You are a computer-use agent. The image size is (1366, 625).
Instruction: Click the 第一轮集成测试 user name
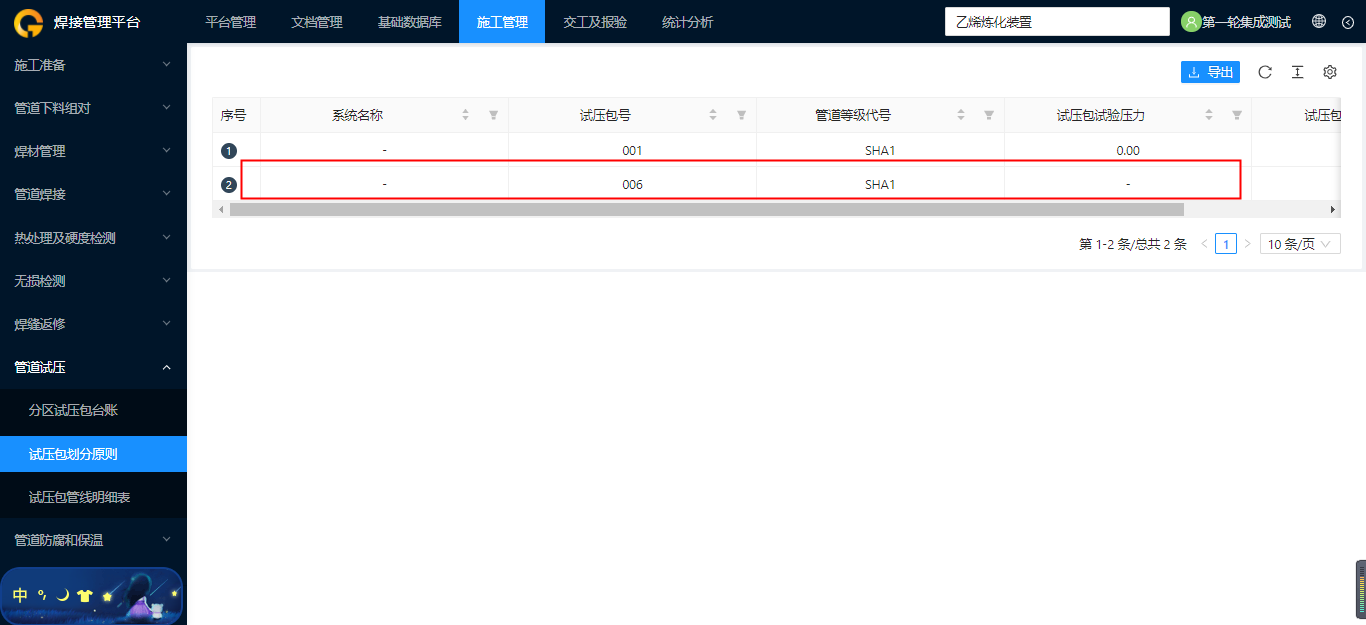pyautogui.click(x=1246, y=22)
